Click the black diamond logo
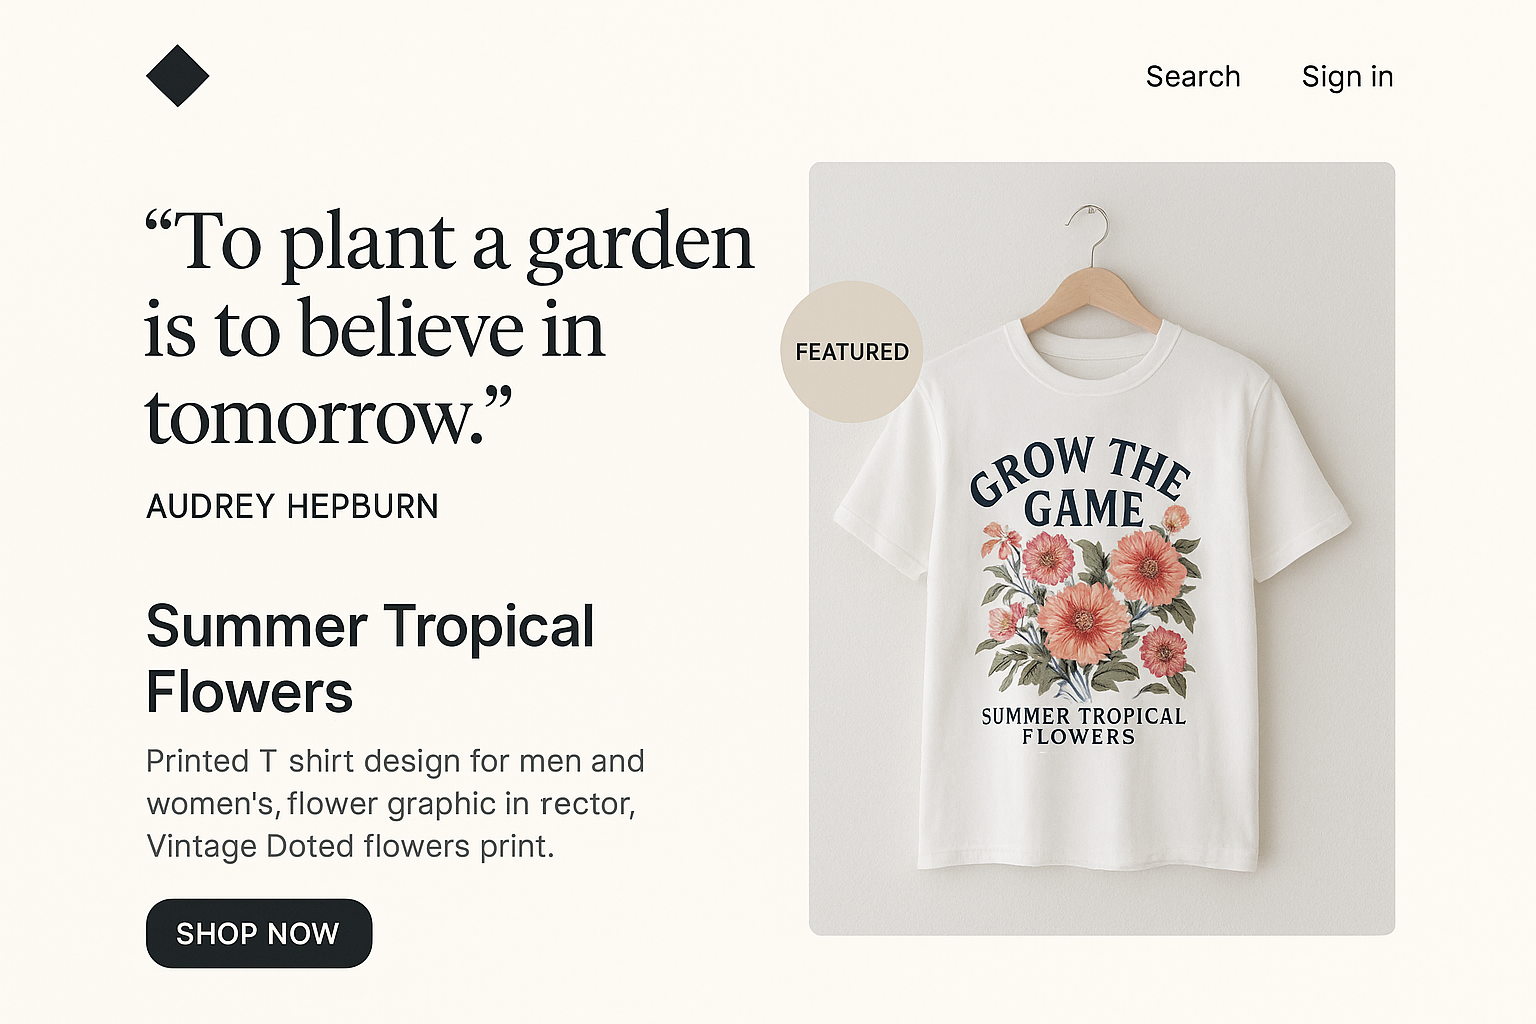This screenshot has width=1536, height=1024. pos(177,76)
